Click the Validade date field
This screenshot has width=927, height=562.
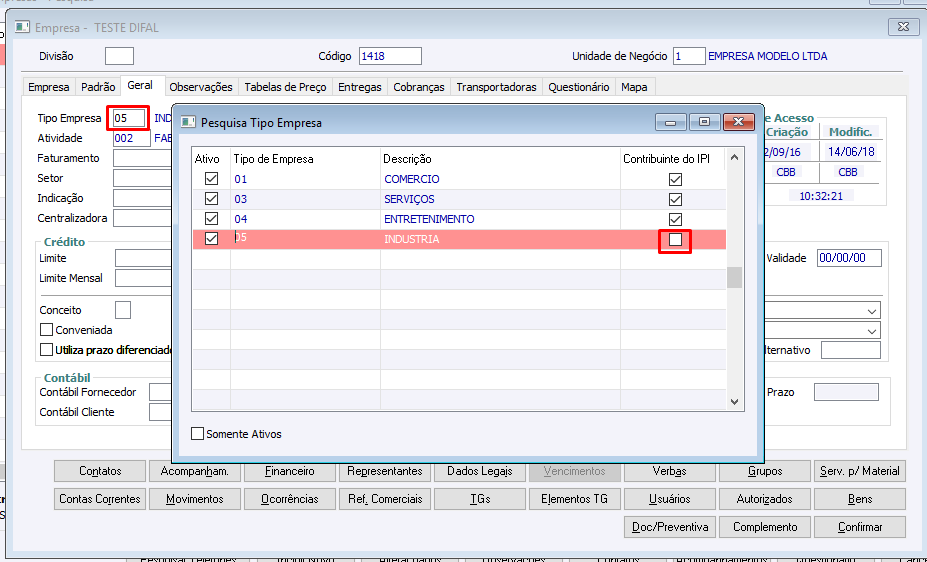pos(849,258)
